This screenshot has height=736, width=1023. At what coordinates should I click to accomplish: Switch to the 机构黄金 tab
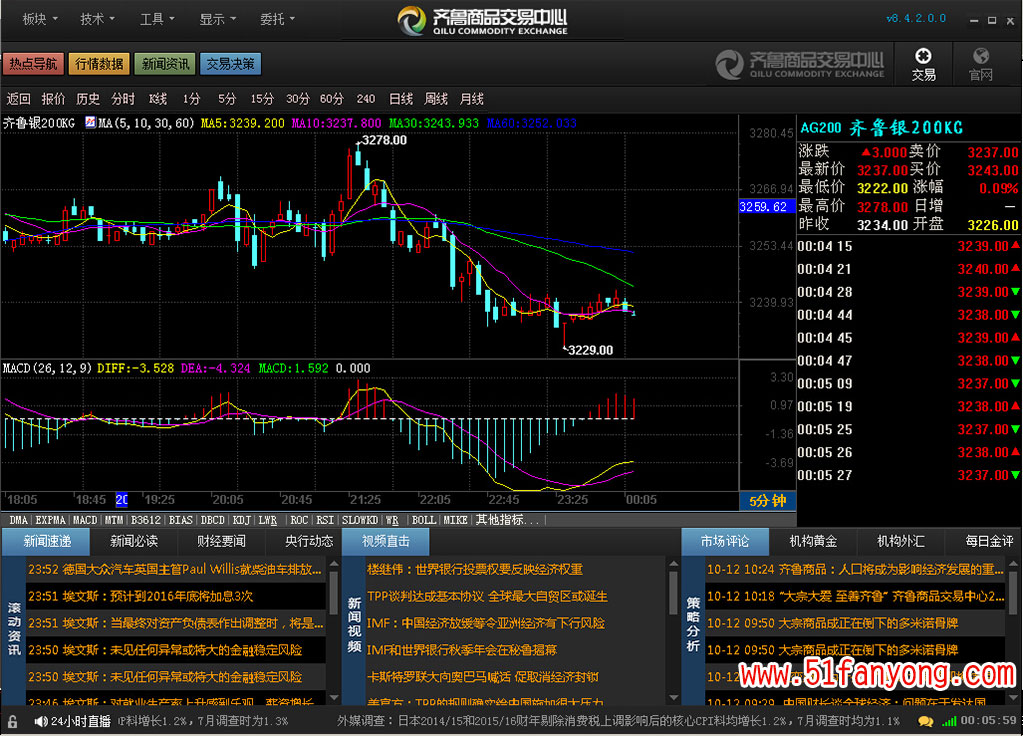point(813,542)
